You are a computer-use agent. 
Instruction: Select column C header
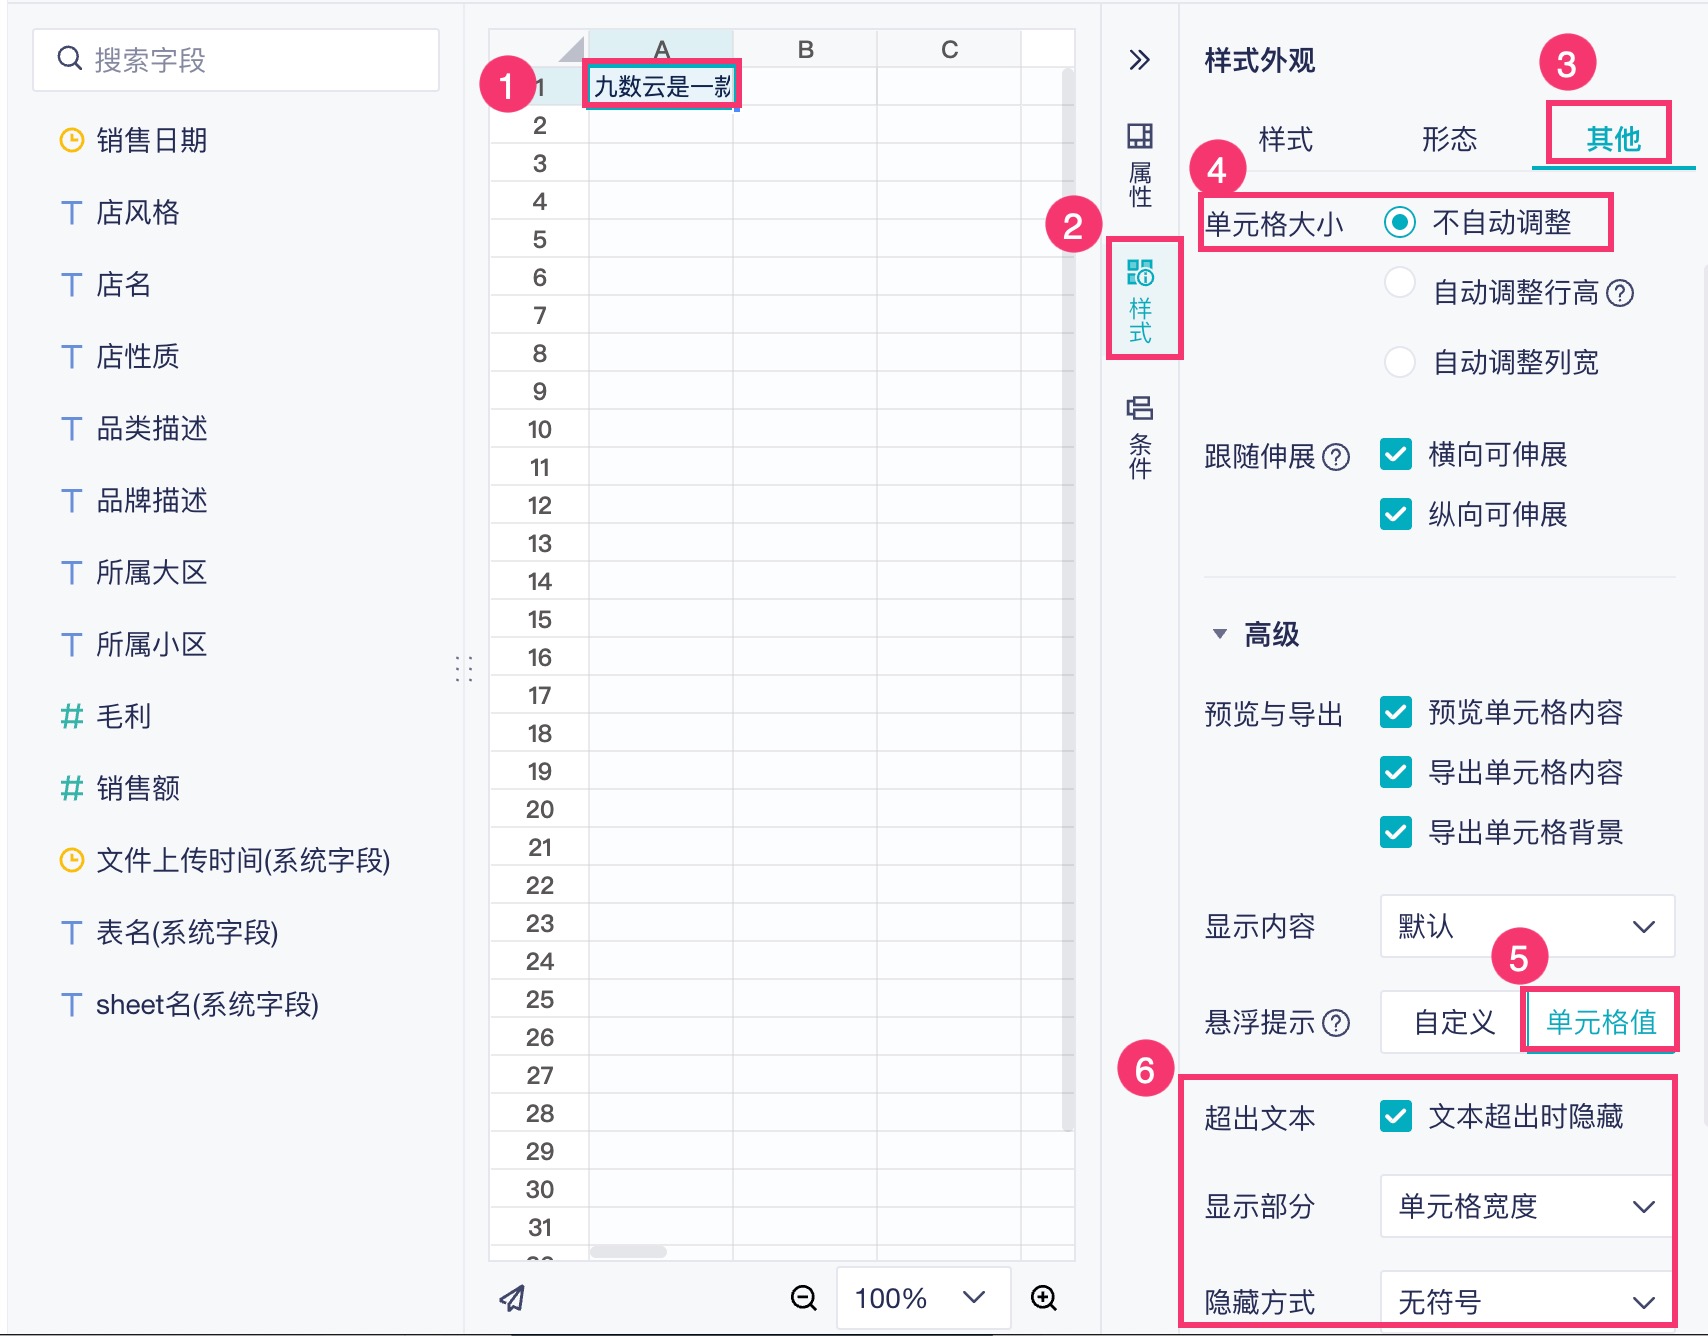tap(949, 49)
